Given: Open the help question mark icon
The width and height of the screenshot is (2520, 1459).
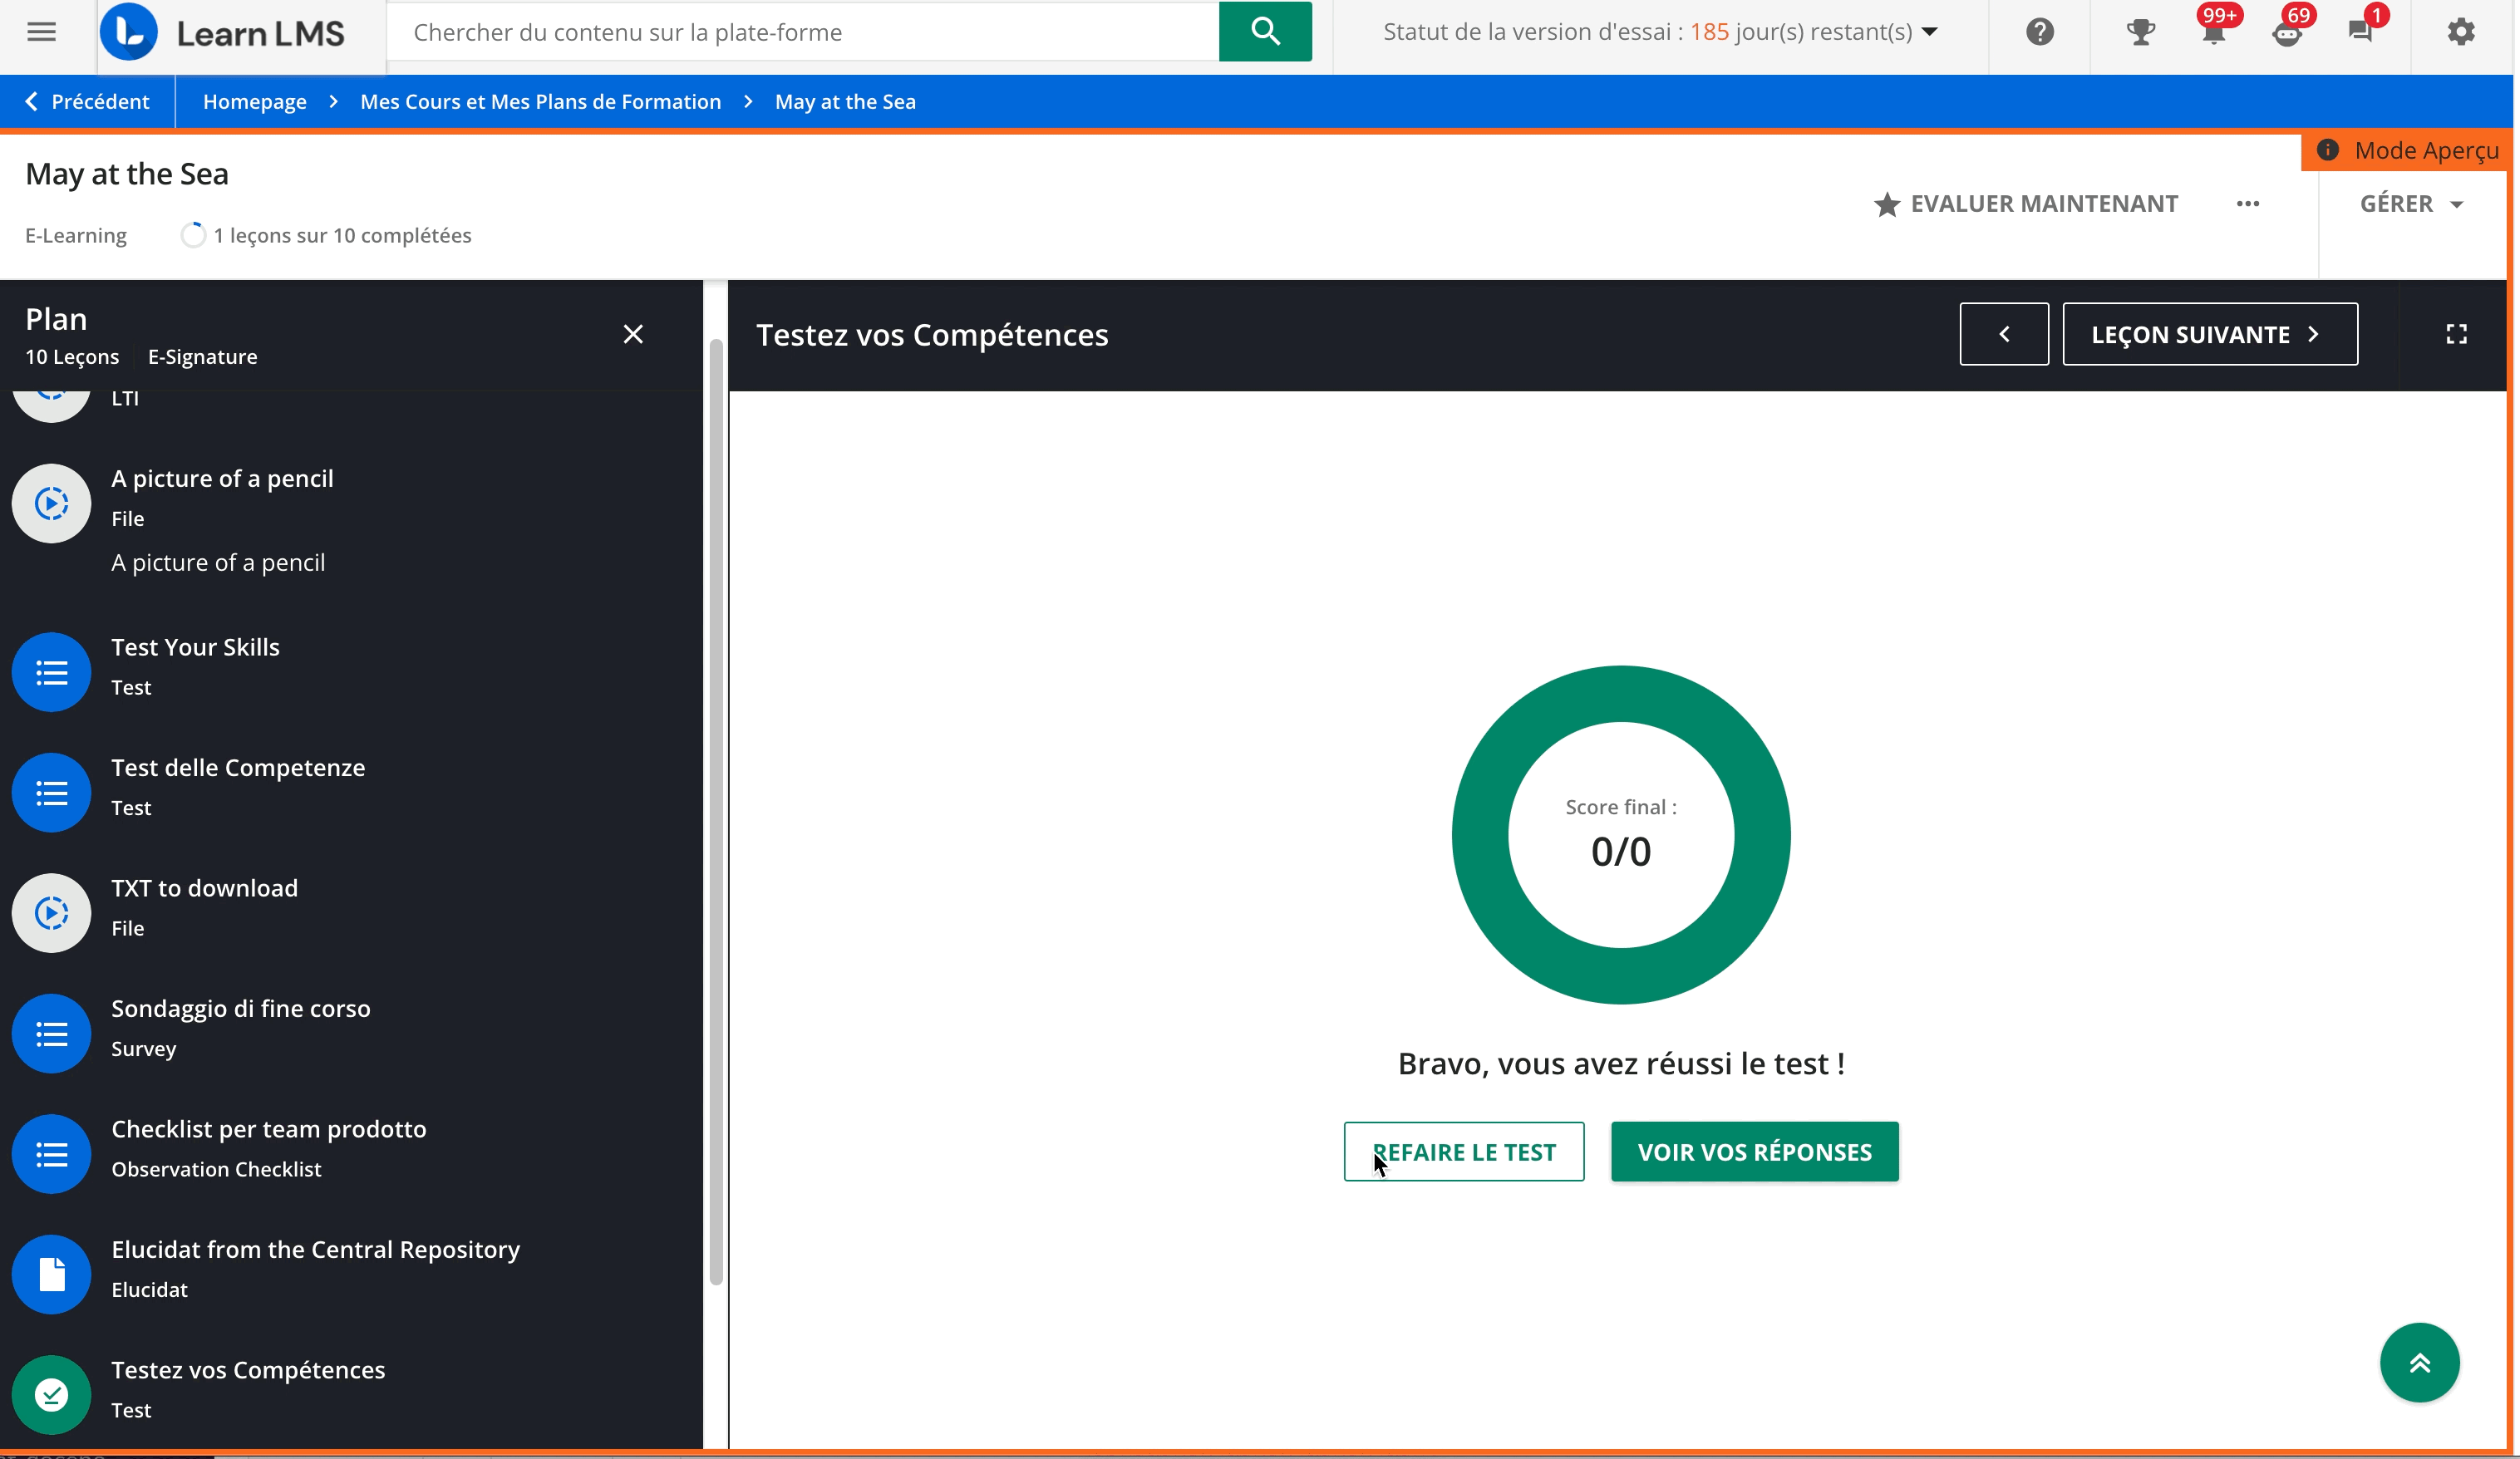Looking at the screenshot, I should tap(2039, 32).
